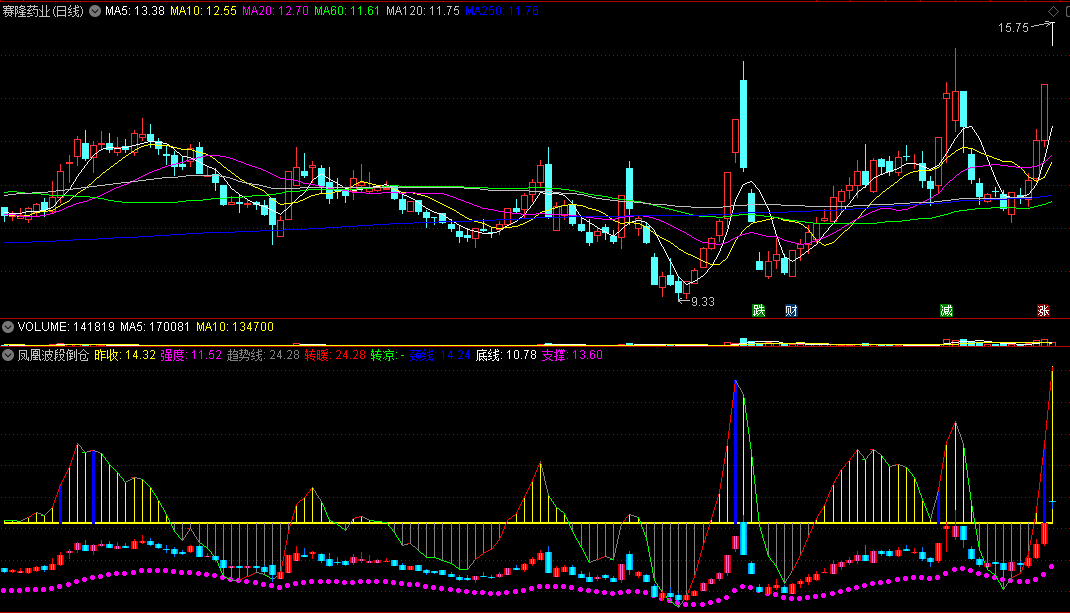Click the green MA60: 11.61 label
The width and height of the screenshot is (1070, 613).
click(x=347, y=11)
